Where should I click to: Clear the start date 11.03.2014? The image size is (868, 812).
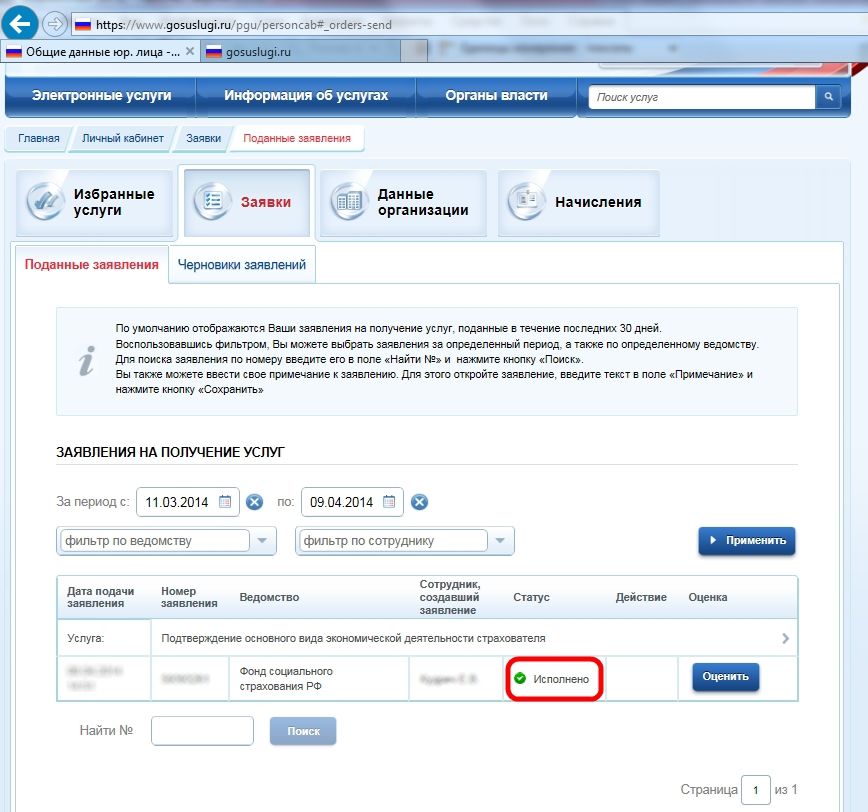click(x=255, y=502)
